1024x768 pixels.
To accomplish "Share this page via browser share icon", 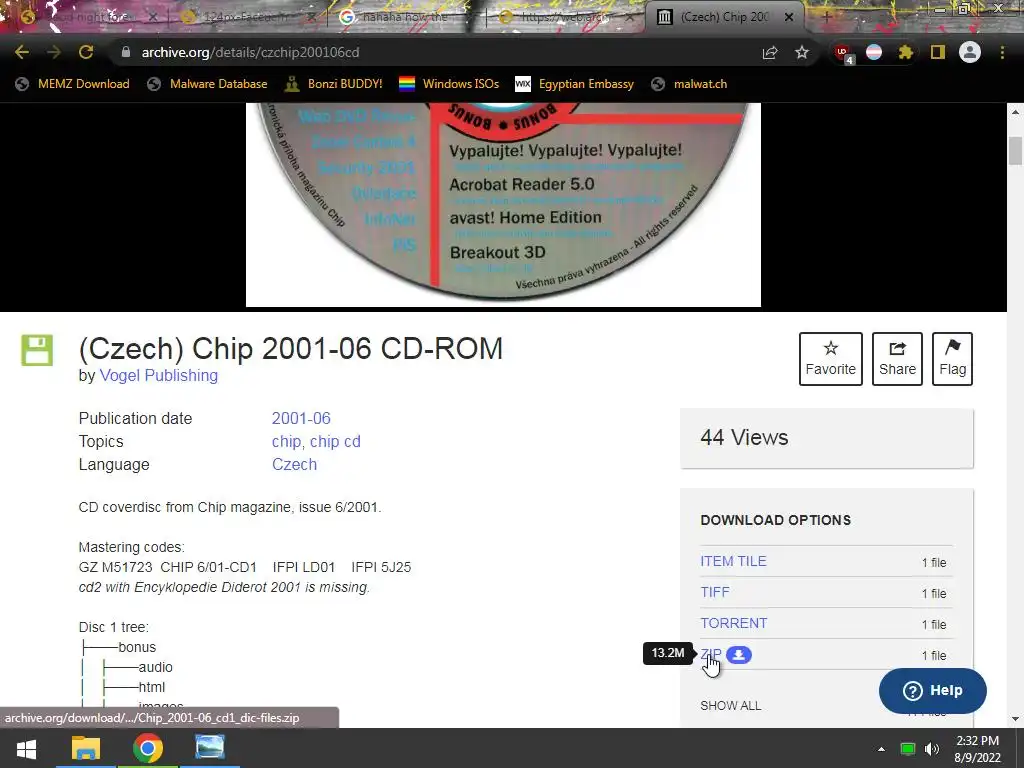I will 770,52.
